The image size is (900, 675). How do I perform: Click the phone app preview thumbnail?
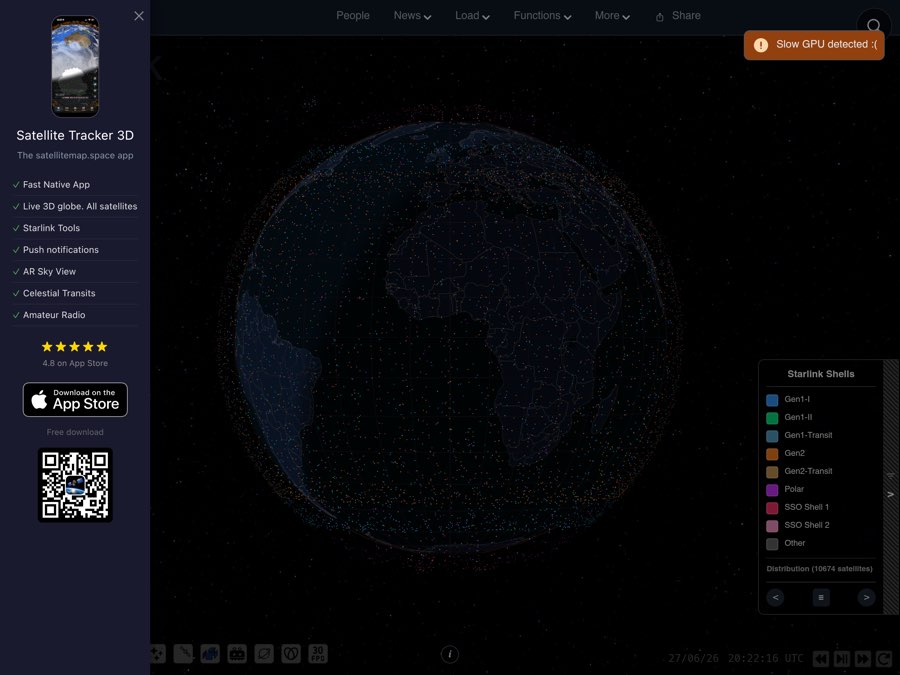[75, 67]
